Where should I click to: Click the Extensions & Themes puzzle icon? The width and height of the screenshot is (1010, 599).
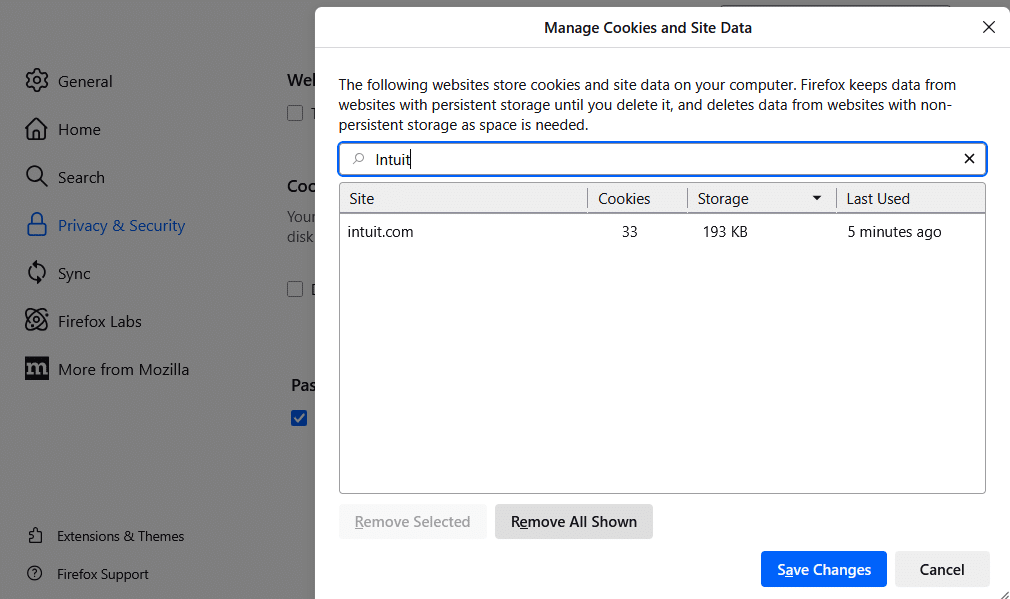coord(36,536)
